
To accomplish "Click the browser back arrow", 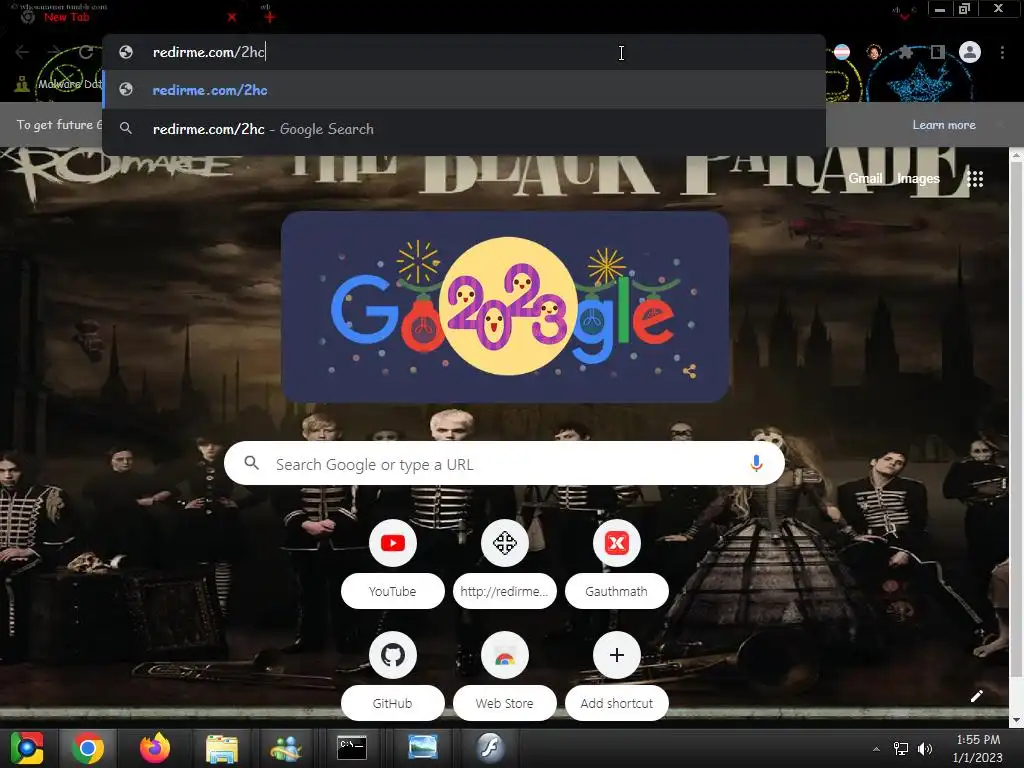I will point(22,52).
